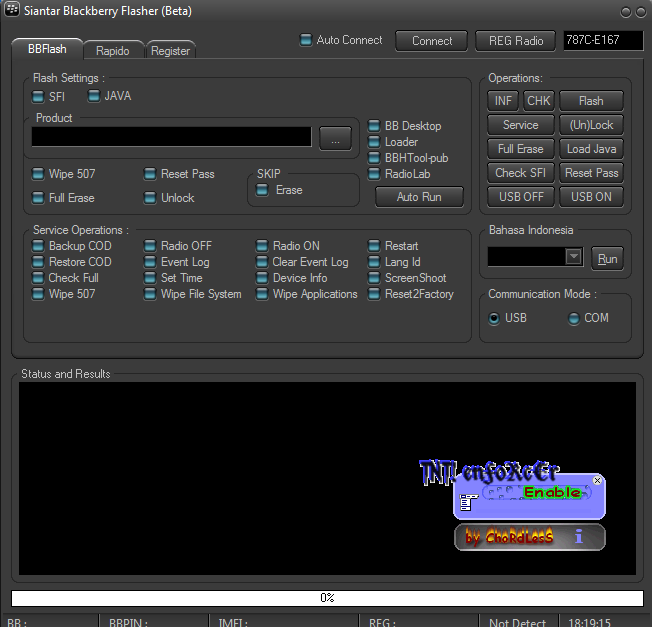Check the Event Log option
The height and width of the screenshot is (627, 652).
coord(150,262)
